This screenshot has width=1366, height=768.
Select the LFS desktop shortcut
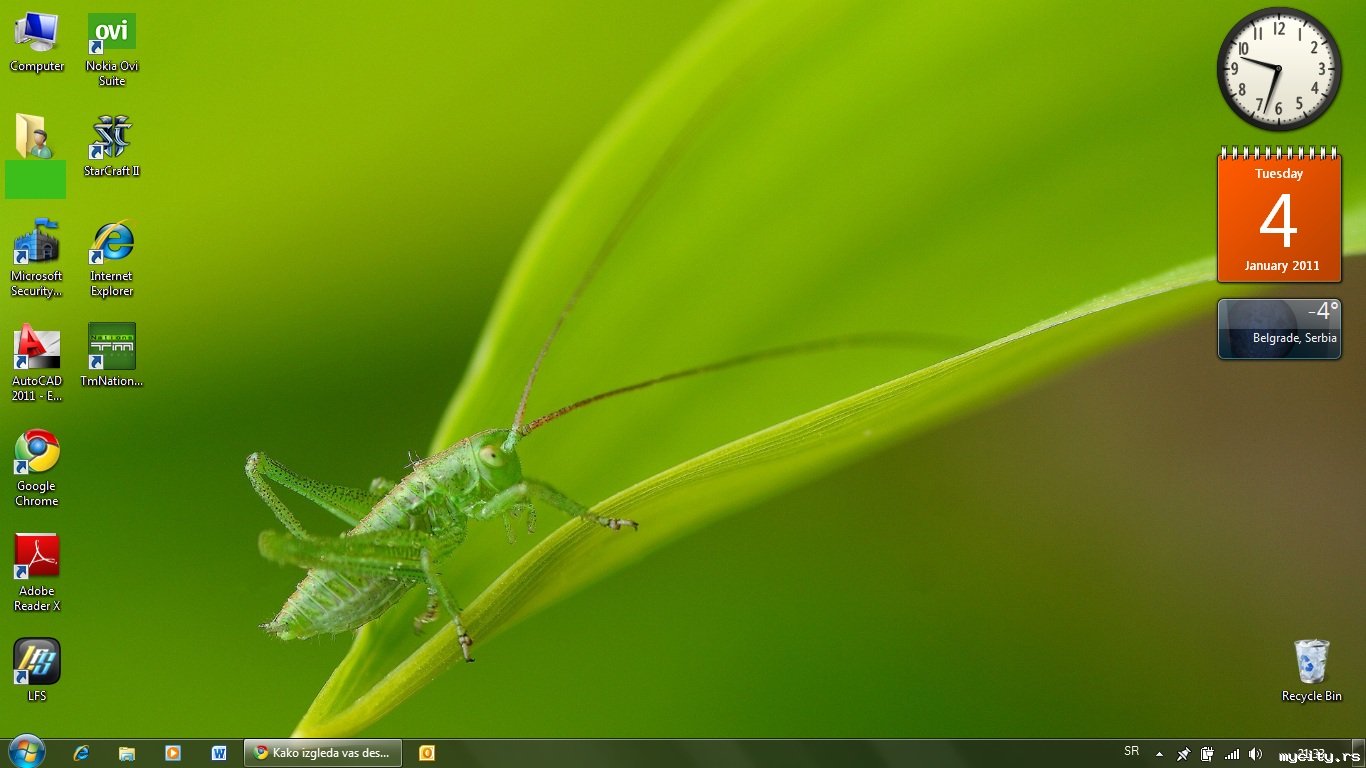pyautogui.click(x=37, y=670)
